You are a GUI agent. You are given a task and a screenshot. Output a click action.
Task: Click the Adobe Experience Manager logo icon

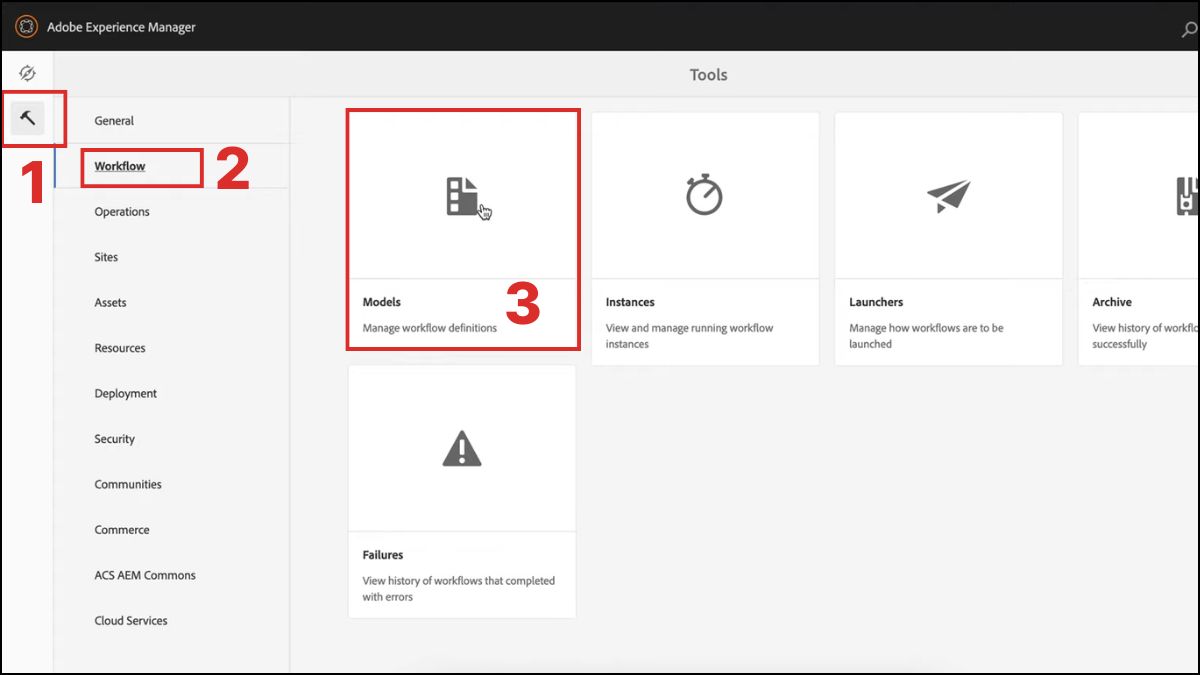coord(26,27)
